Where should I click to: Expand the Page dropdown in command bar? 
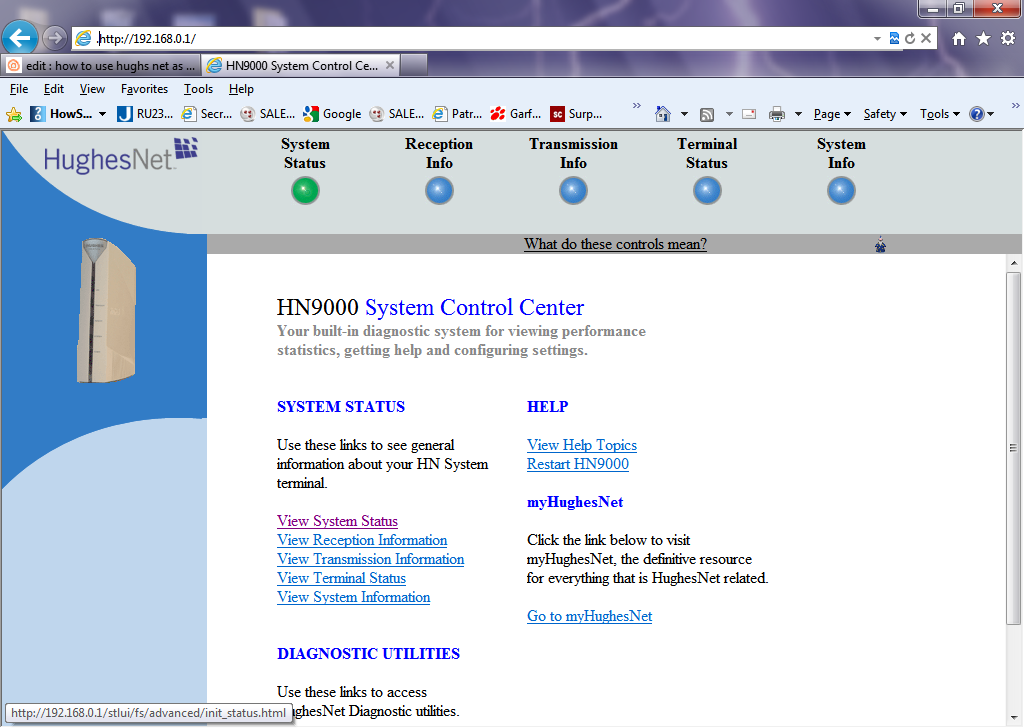coord(832,114)
